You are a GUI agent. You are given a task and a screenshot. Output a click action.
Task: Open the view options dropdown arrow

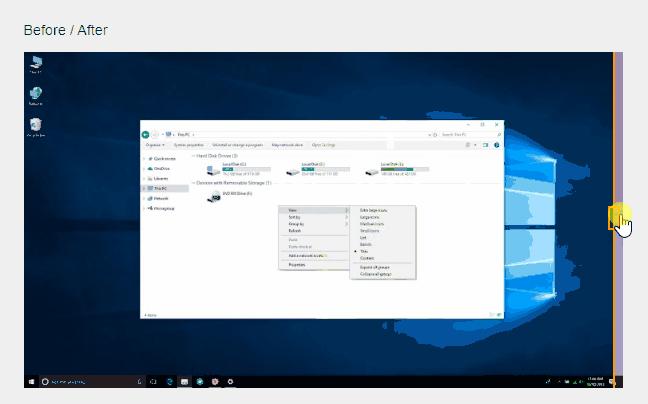475,145
